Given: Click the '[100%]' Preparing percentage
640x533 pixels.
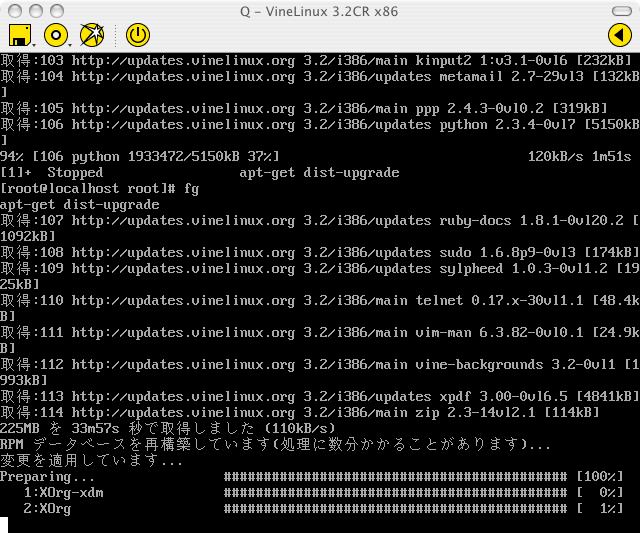Looking at the screenshot, I should click(600, 476).
